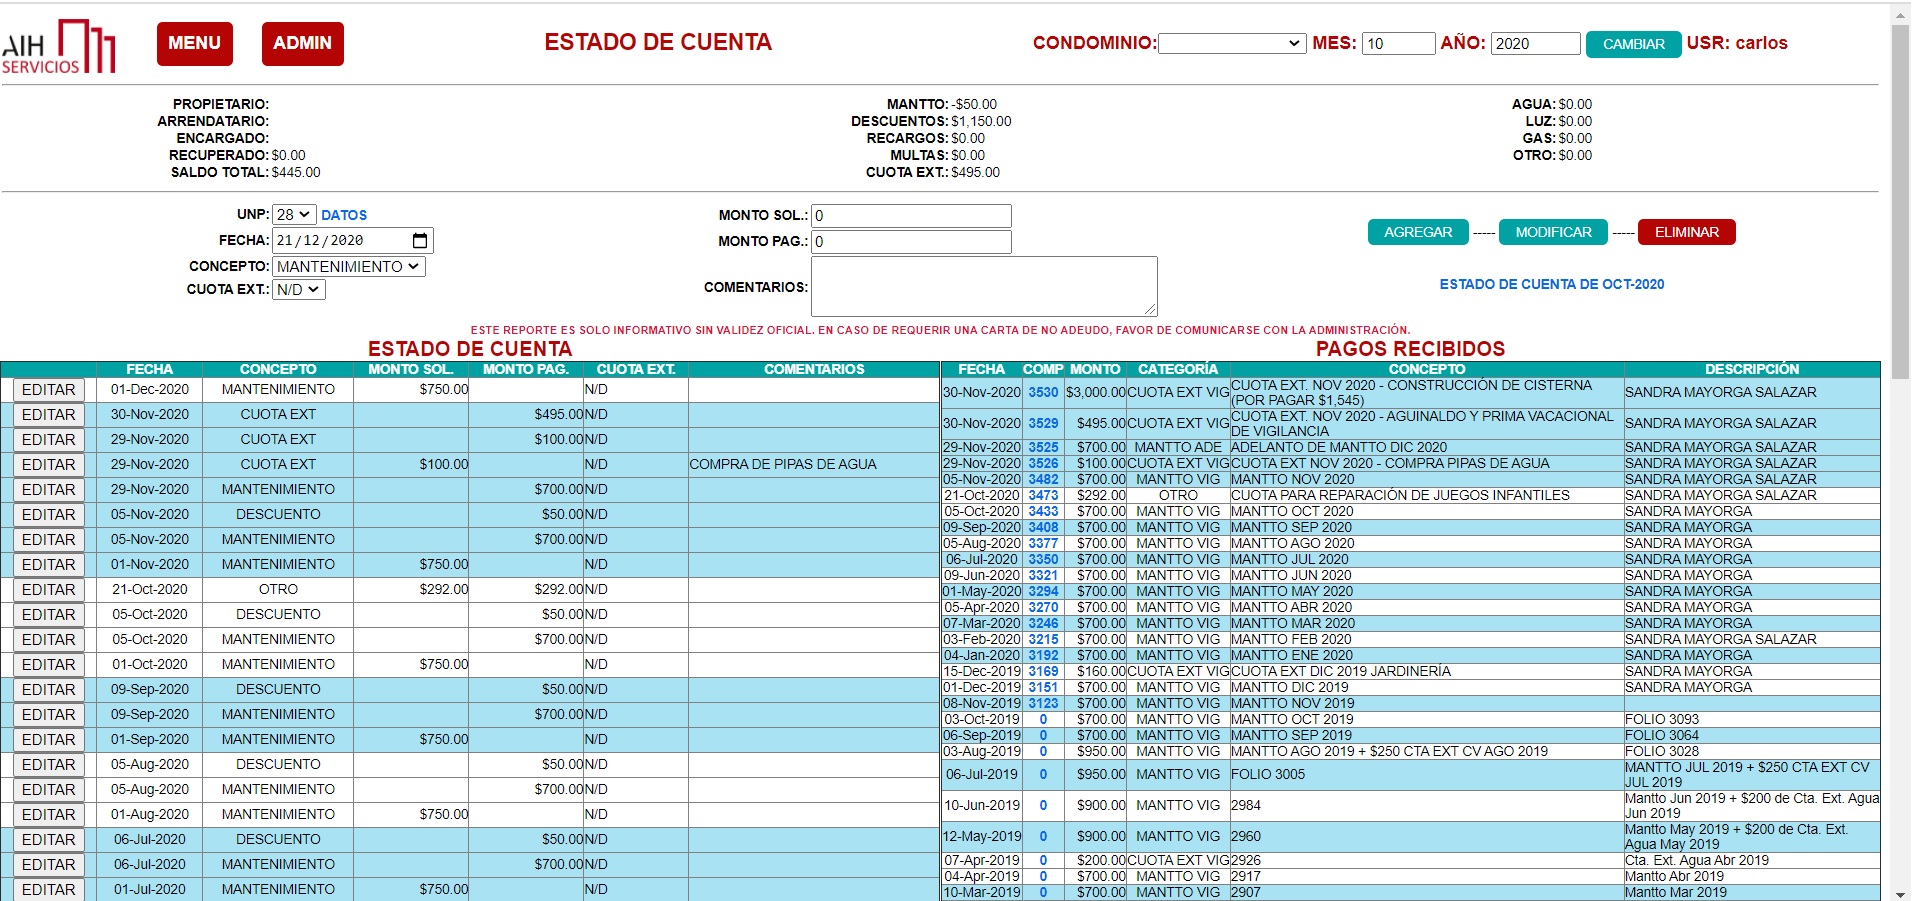
Task: Click EDITAR for 01-Oct-2020 MANTENIMIENTO row
Action: [x=49, y=665]
